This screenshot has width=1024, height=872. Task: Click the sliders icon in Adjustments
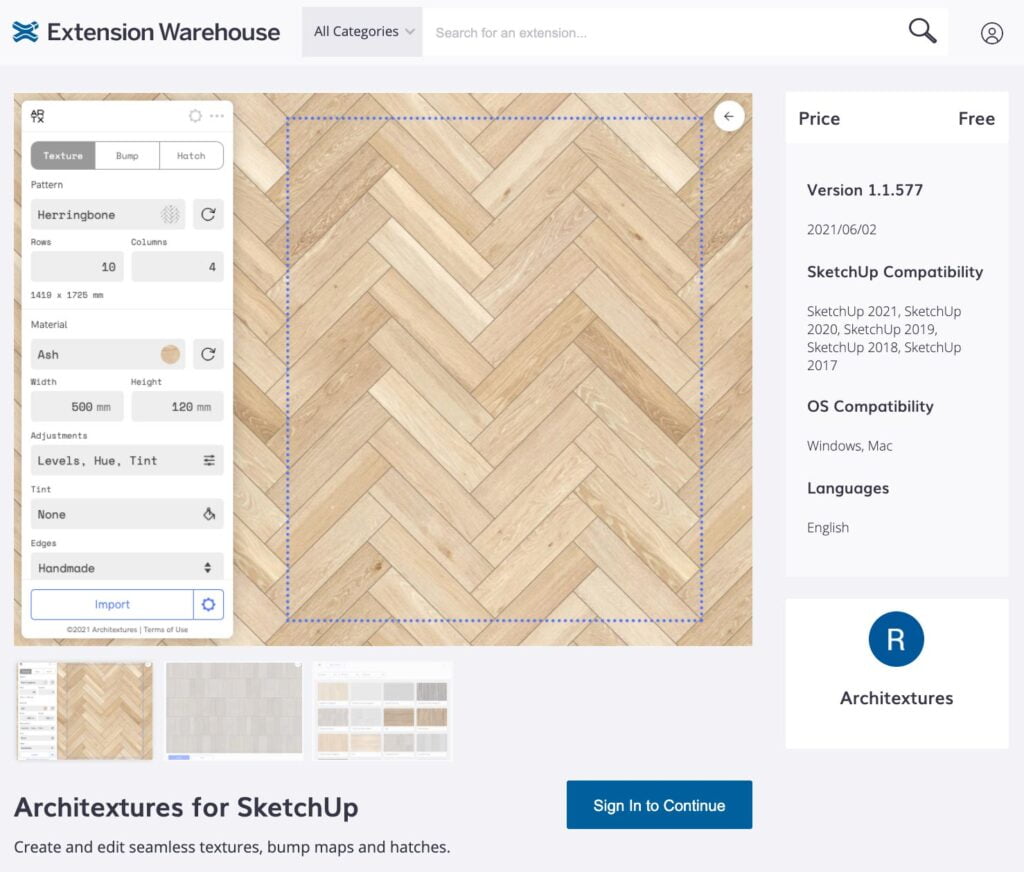209,460
